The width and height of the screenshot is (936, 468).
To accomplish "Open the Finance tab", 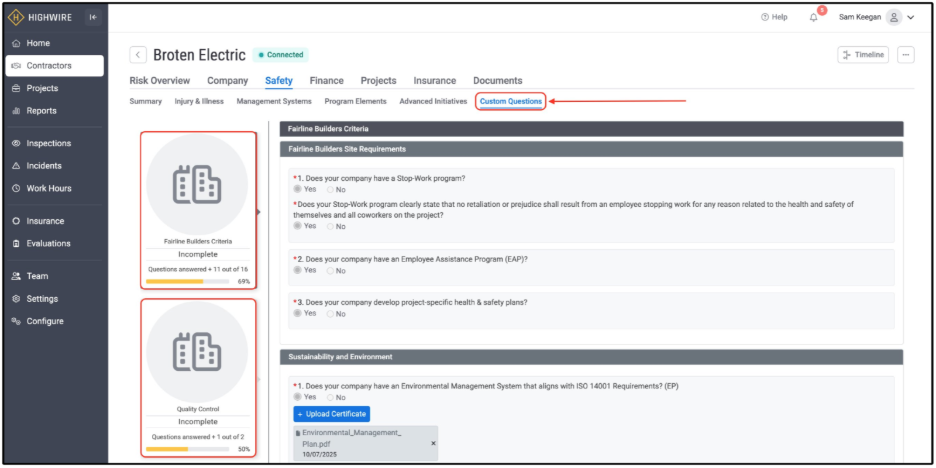I will tap(327, 81).
